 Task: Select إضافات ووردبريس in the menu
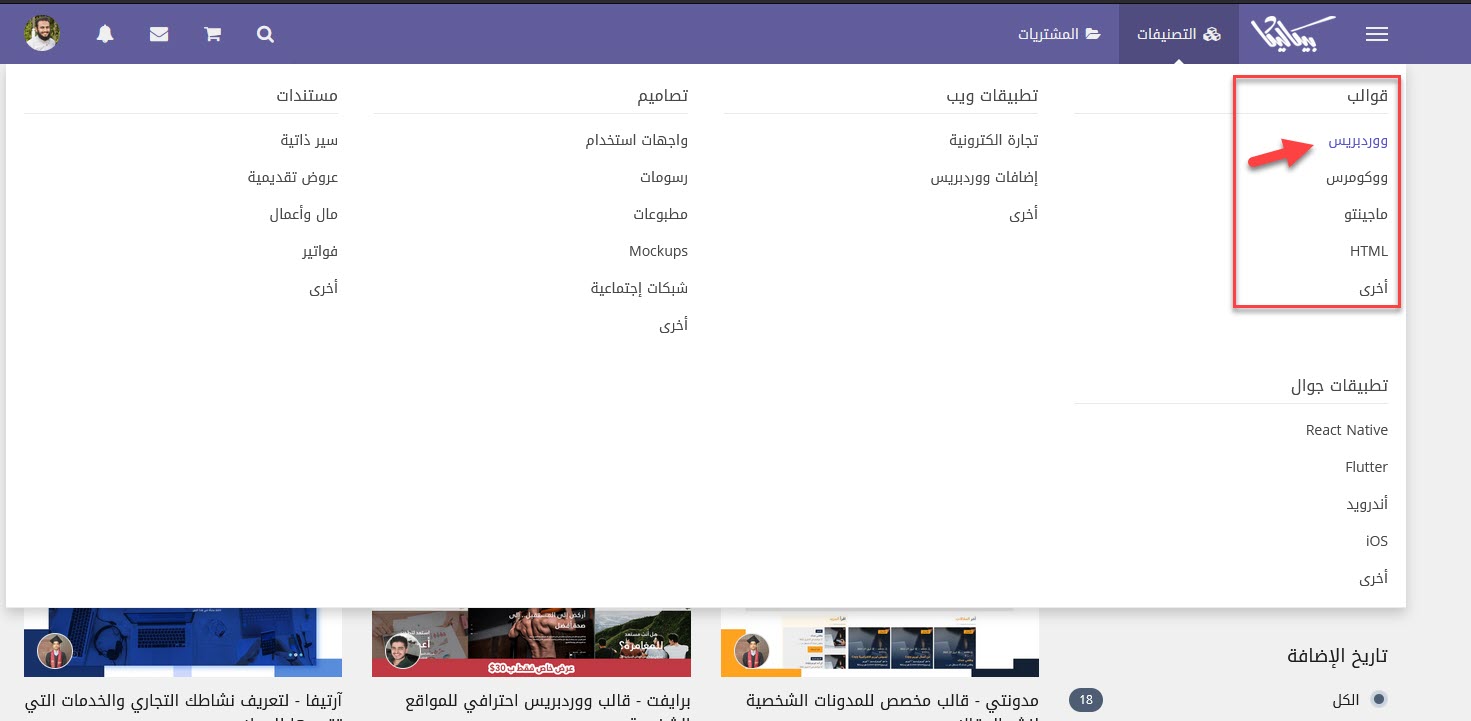pyautogui.click(x=984, y=178)
